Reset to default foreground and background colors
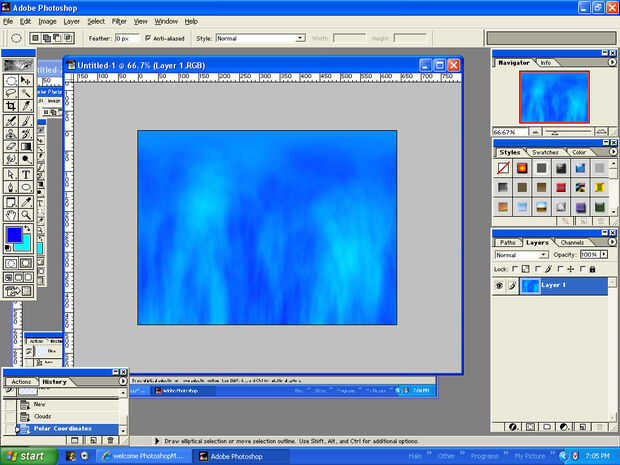620x465 pixels. click(8, 248)
